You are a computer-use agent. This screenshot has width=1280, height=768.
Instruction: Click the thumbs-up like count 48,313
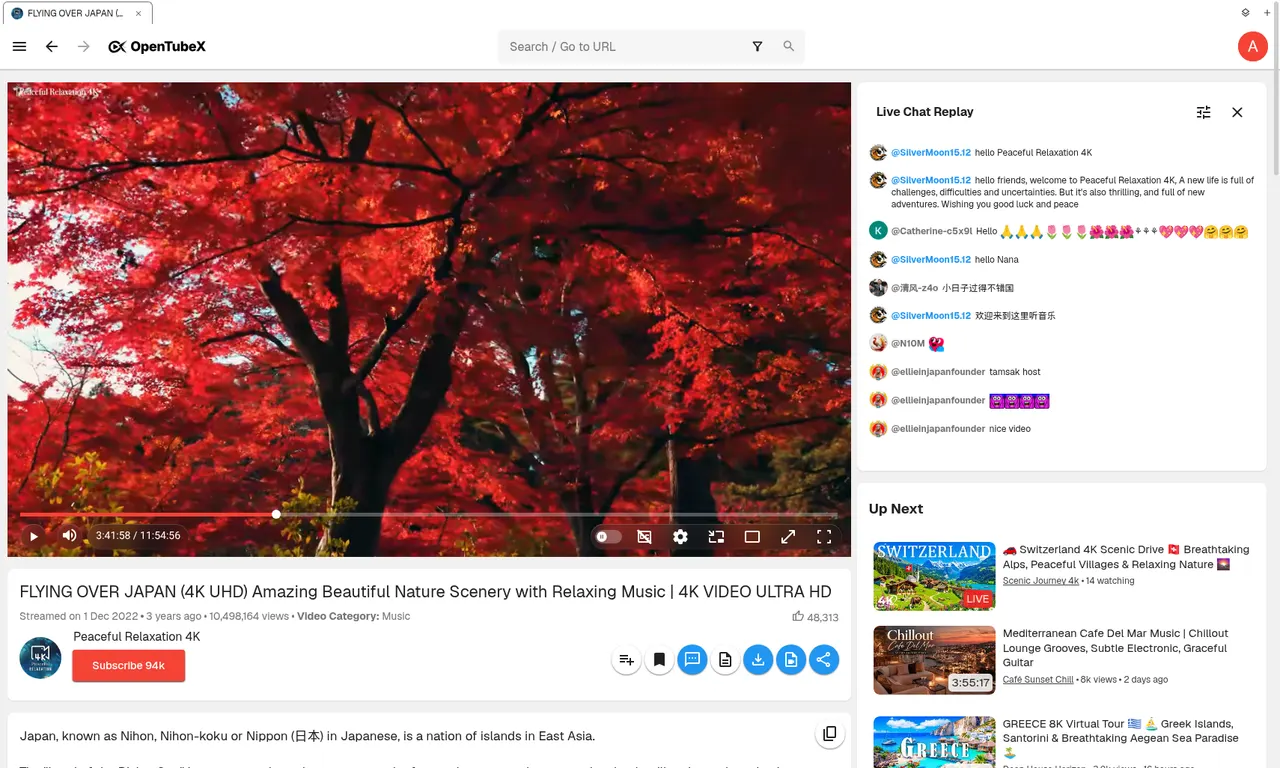(815, 617)
